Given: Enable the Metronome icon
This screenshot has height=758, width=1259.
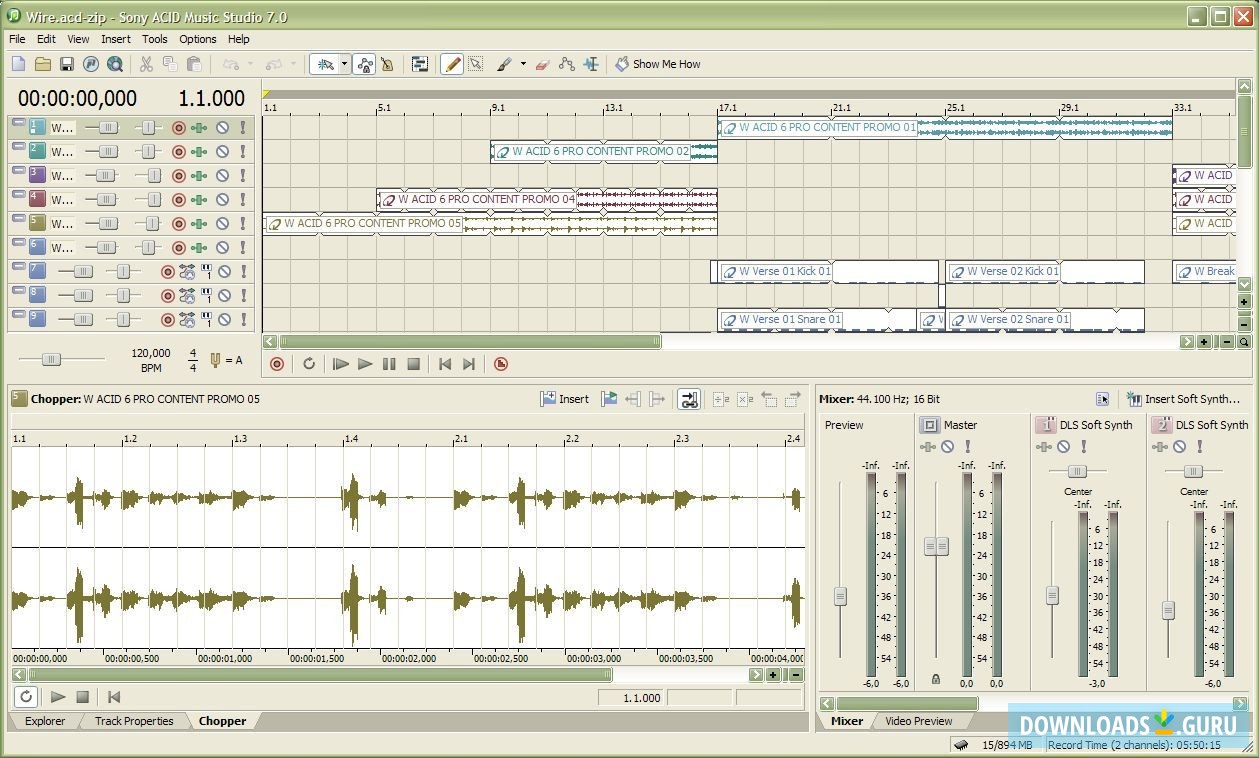Looking at the screenshot, I should coord(387,64).
